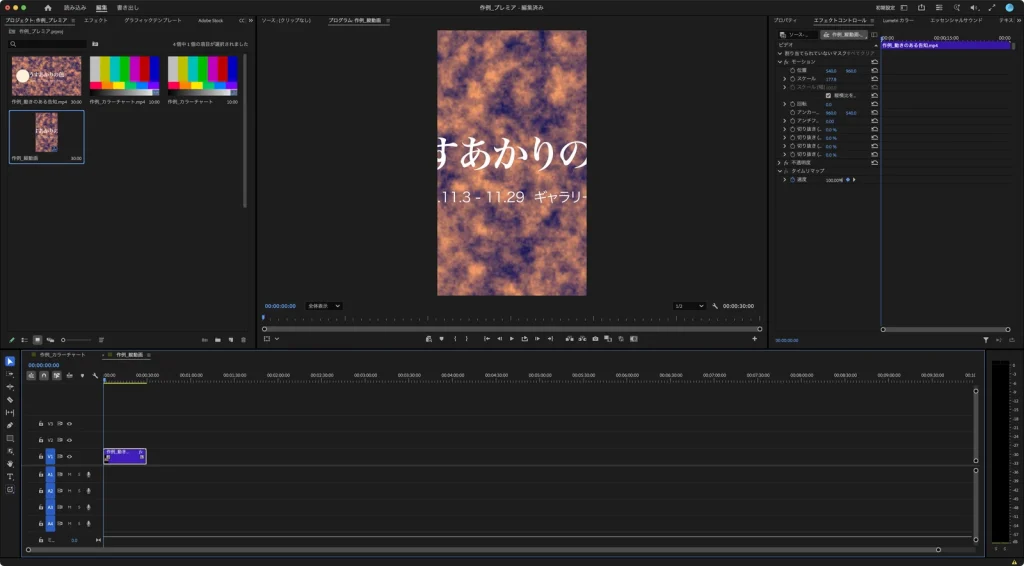The height and width of the screenshot is (566, 1024).
Task: Mute audio track A1
Action: tap(69, 475)
